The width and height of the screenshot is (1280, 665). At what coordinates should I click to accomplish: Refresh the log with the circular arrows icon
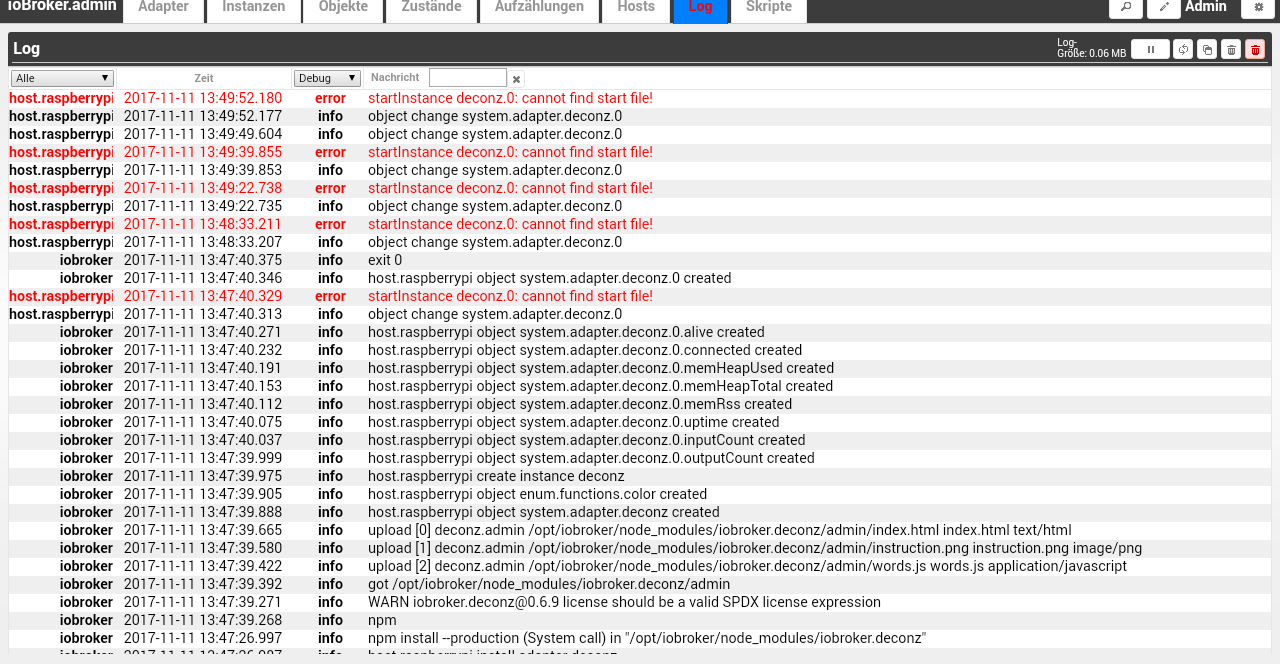[1183, 49]
